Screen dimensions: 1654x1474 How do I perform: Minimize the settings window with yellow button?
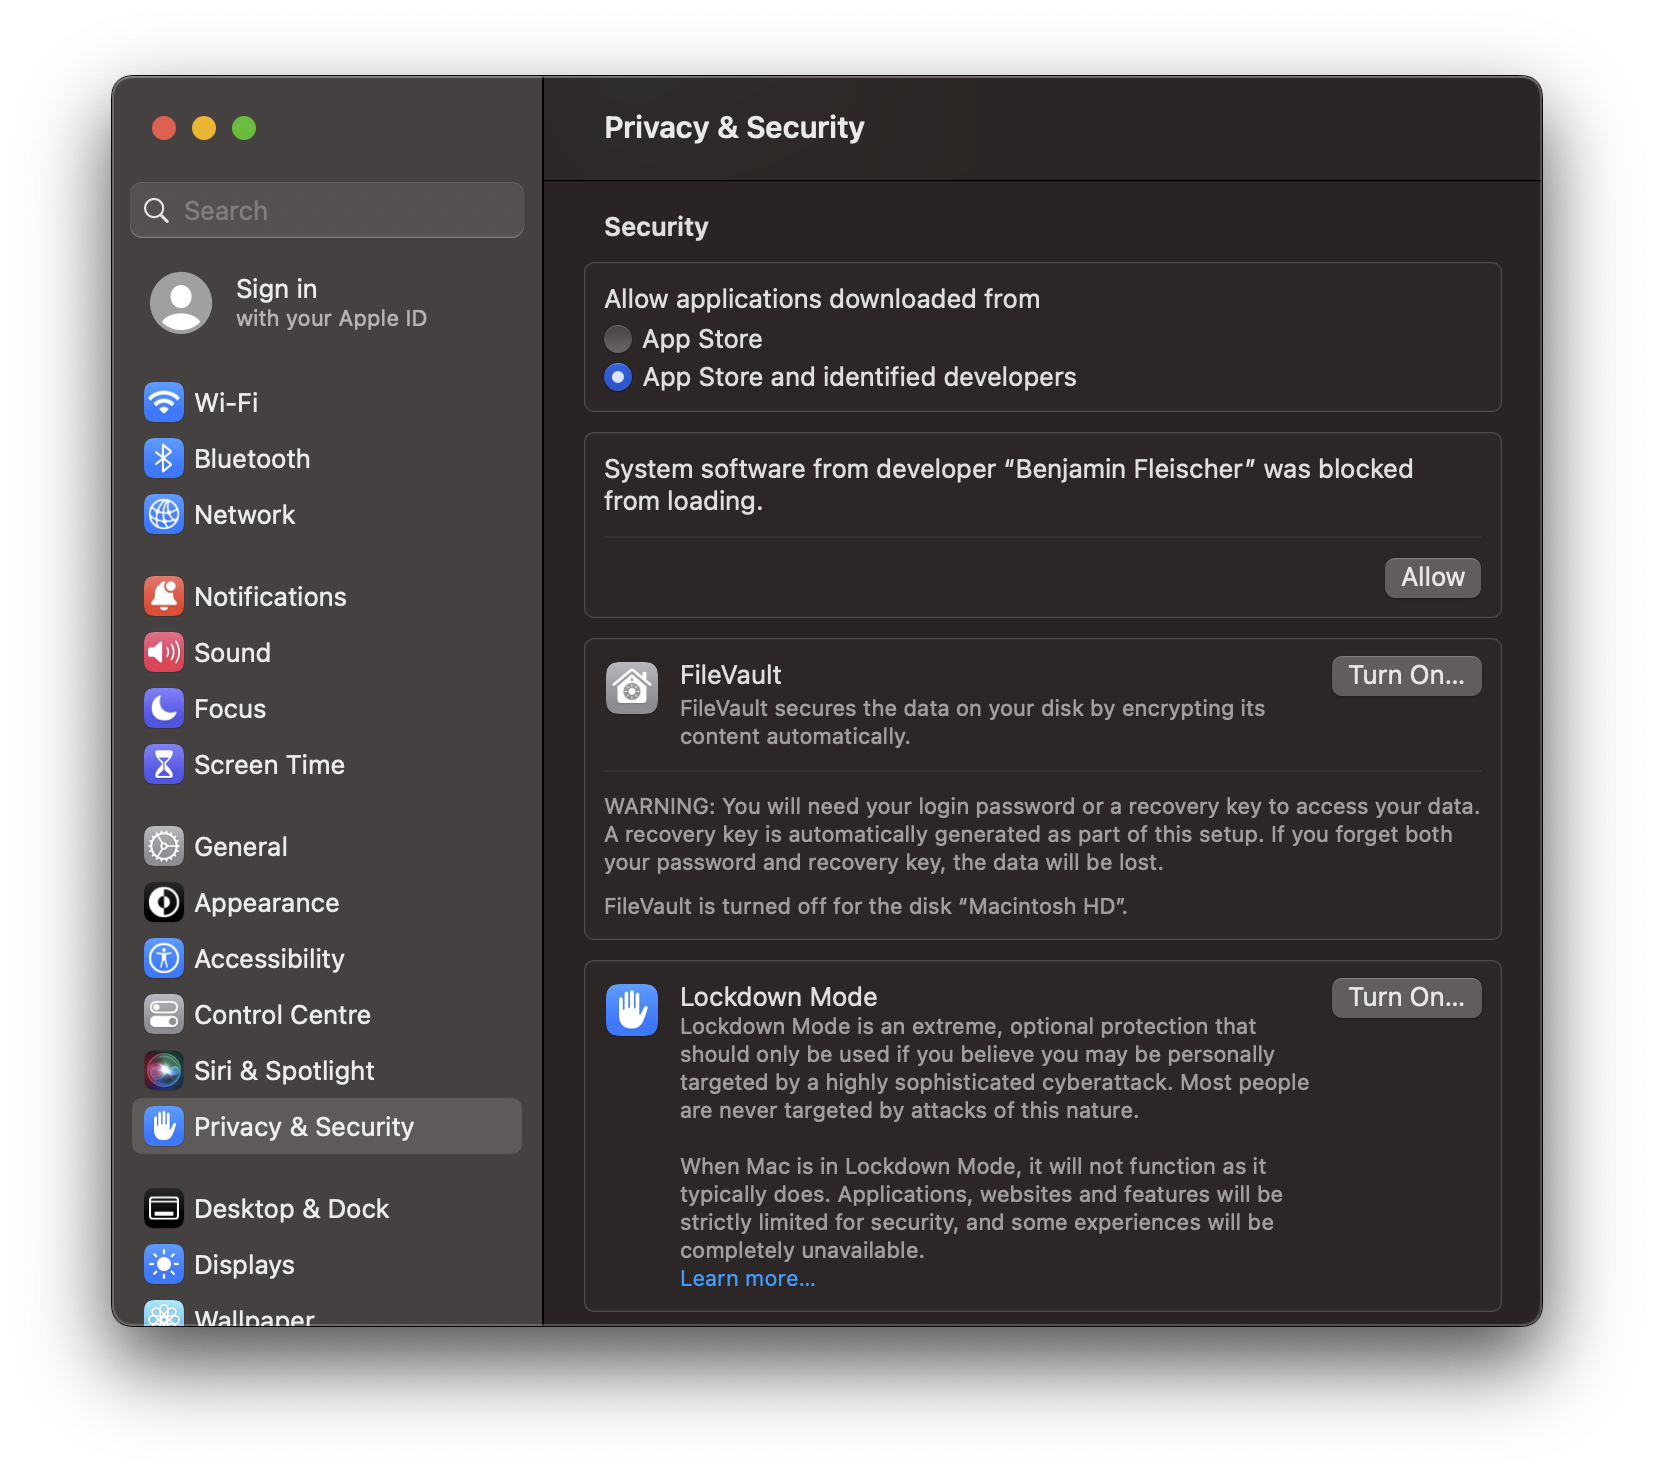click(204, 128)
